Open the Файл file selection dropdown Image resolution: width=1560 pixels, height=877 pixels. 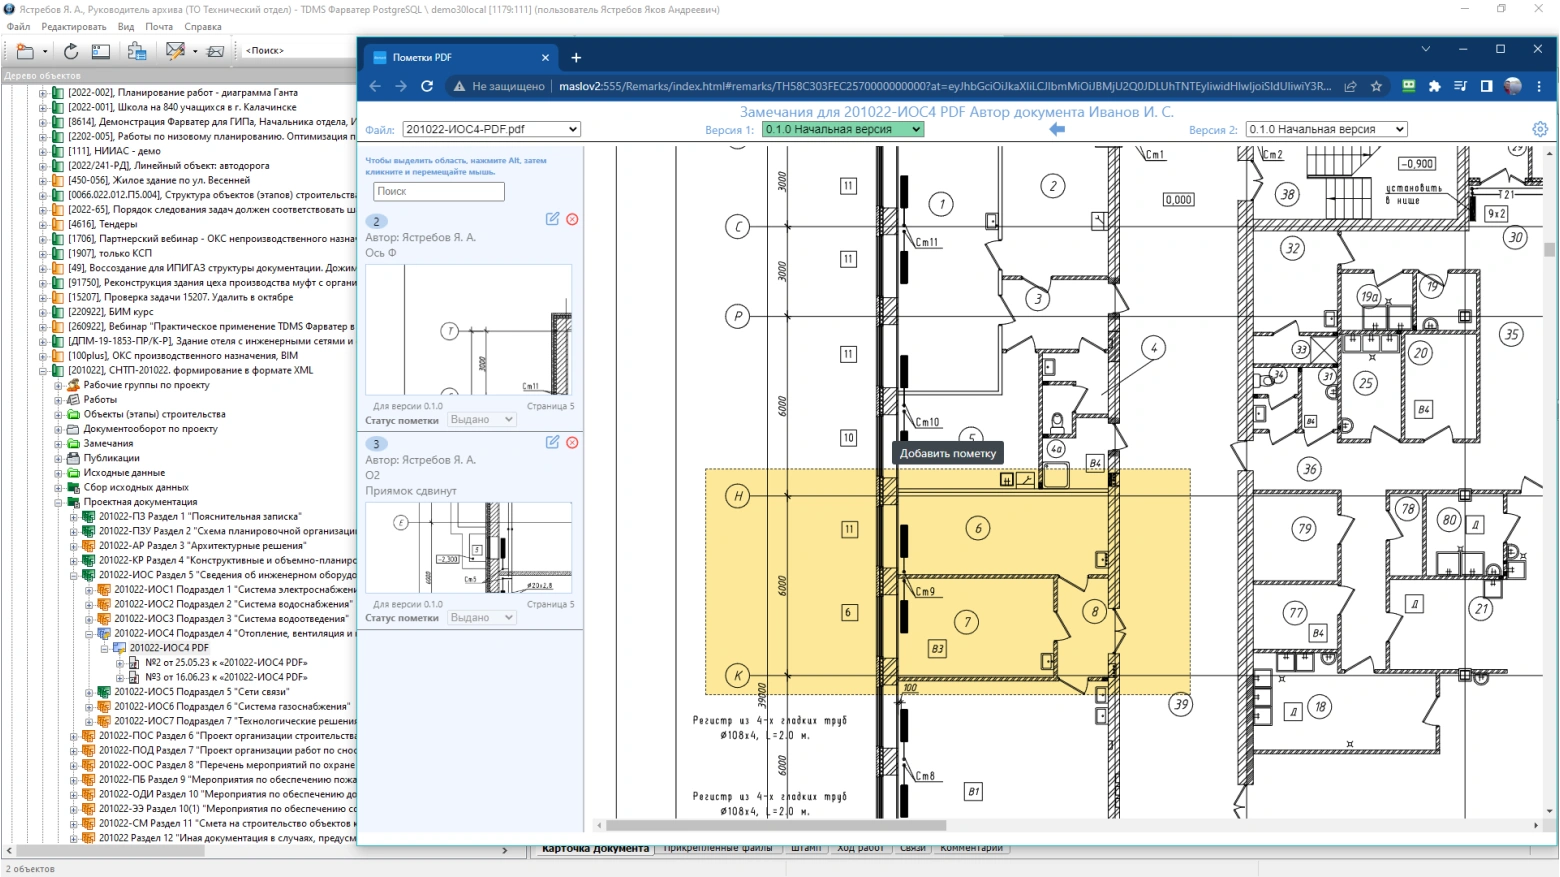tap(491, 129)
